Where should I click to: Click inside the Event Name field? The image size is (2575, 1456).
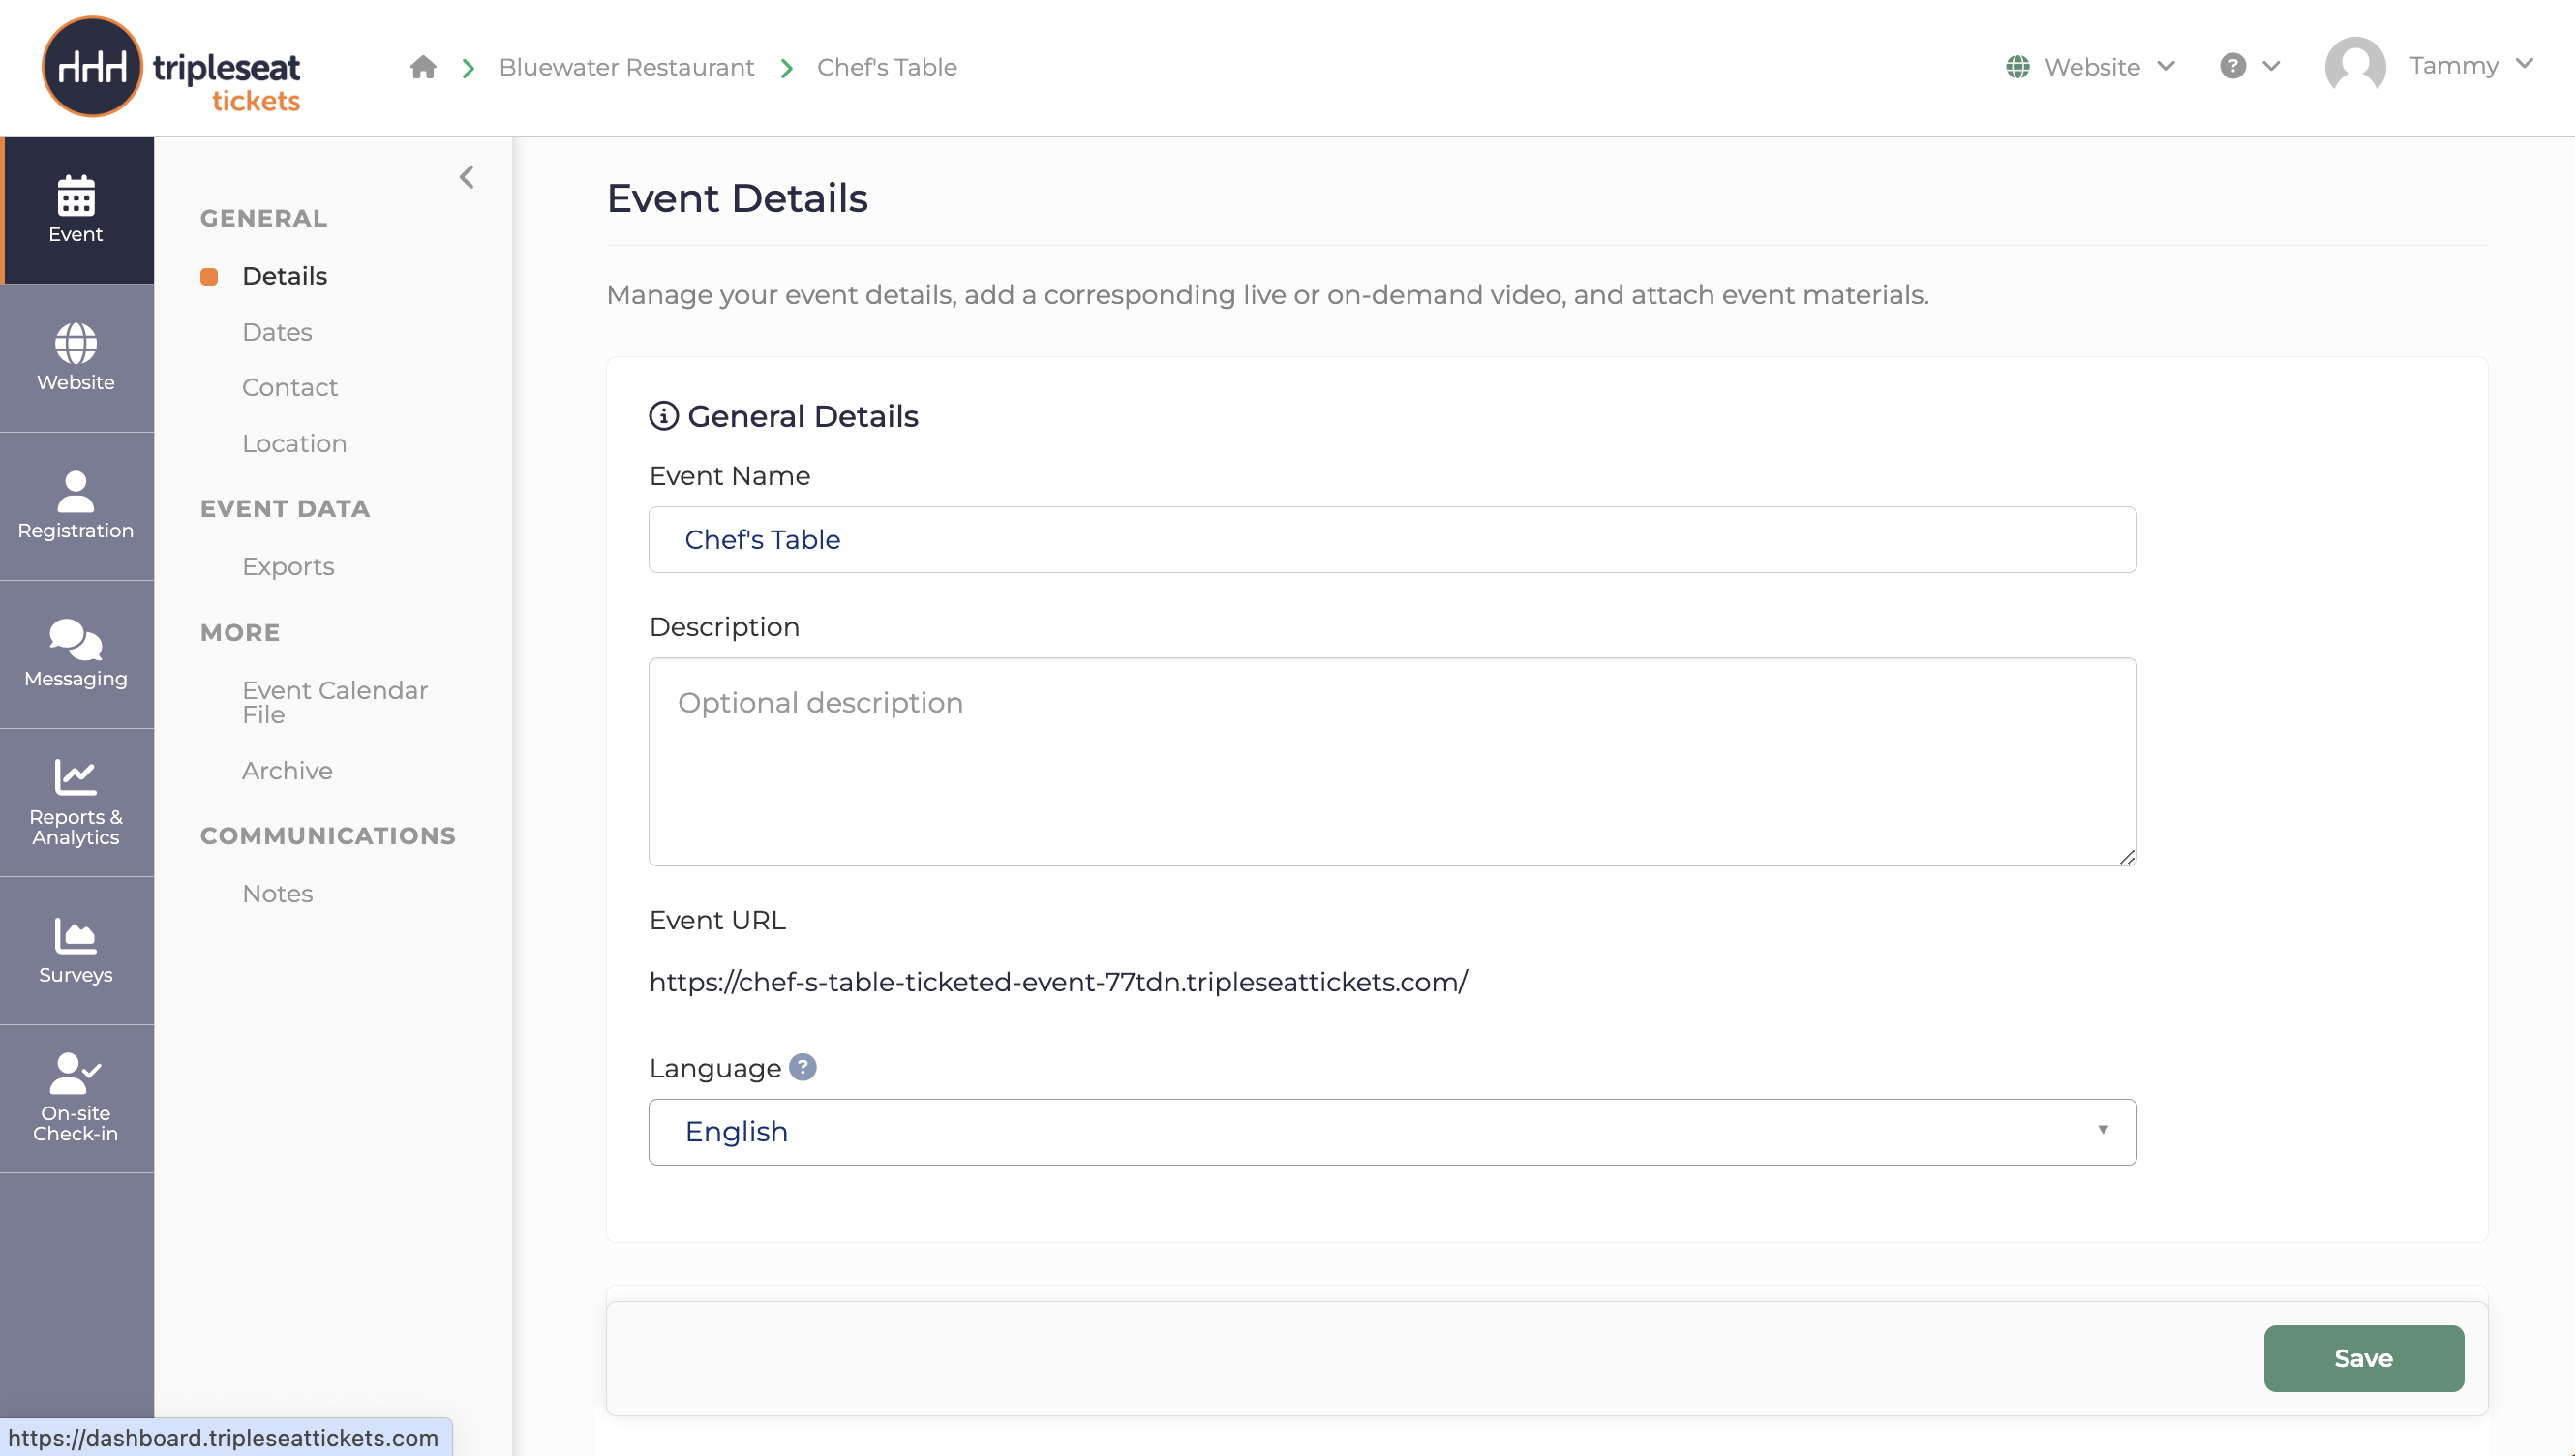click(1392, 539)
